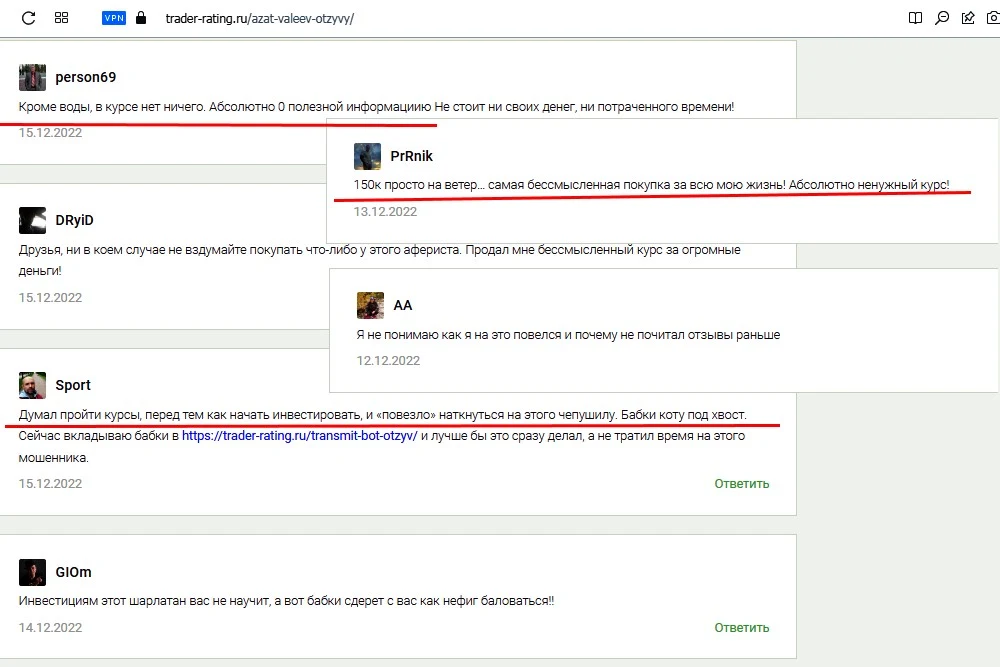
Task: Click the comment "Я не понимаю как я на это повелся"
Action: click(x=568, y=335)
